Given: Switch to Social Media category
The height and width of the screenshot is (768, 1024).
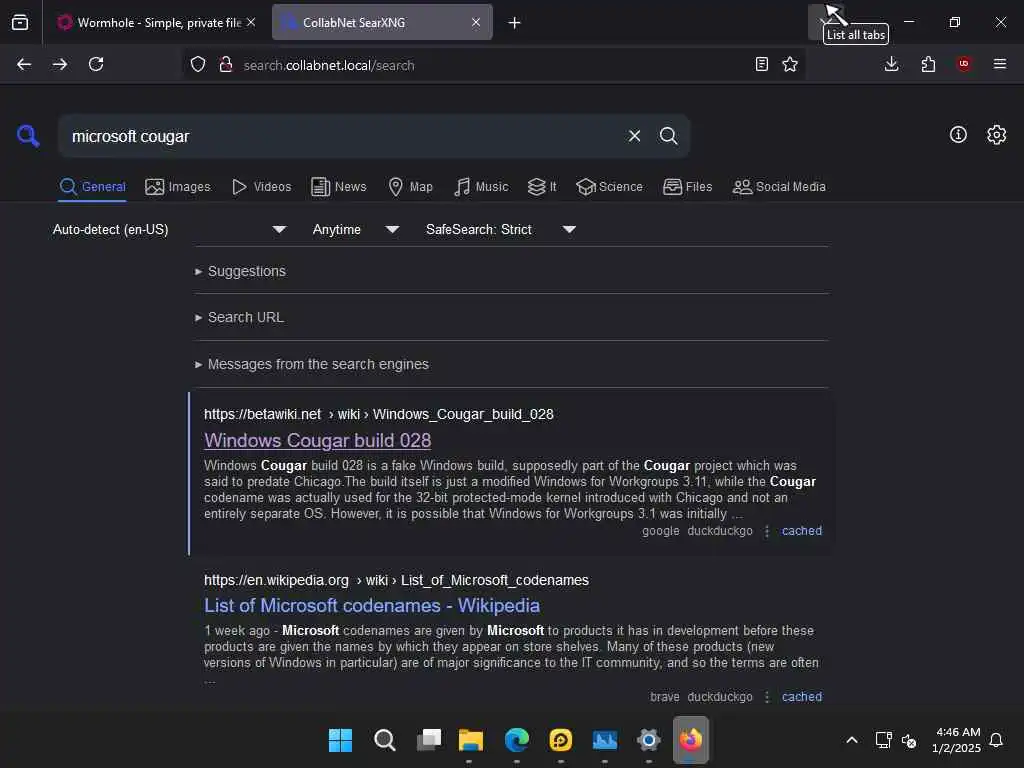Looking at the screenshot, I should (x=778, y=187).
